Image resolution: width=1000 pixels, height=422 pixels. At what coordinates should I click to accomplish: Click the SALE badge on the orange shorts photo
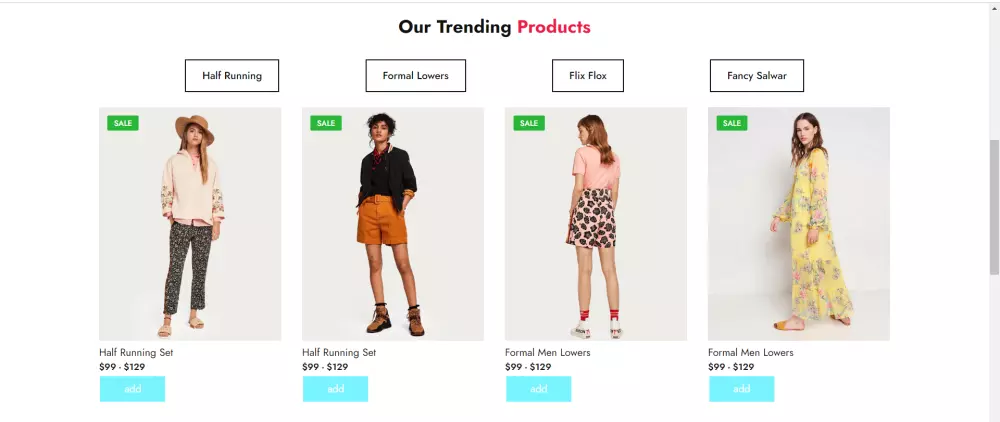tap(326, 123)
